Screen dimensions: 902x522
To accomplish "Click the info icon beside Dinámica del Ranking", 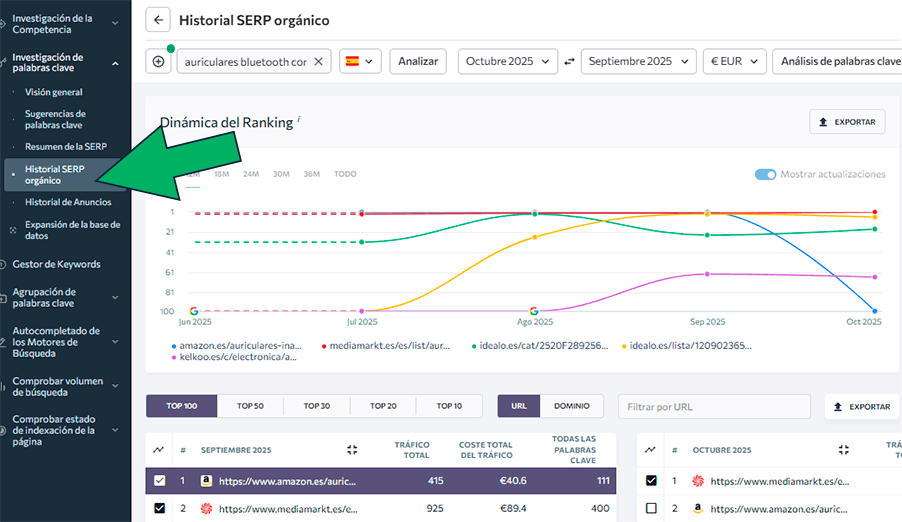I will pyautogui.click(x=299, y=120).
